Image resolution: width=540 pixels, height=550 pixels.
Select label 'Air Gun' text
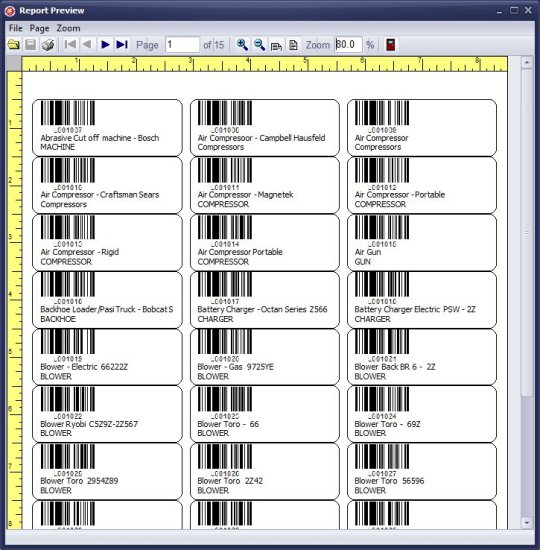point(368,252)
